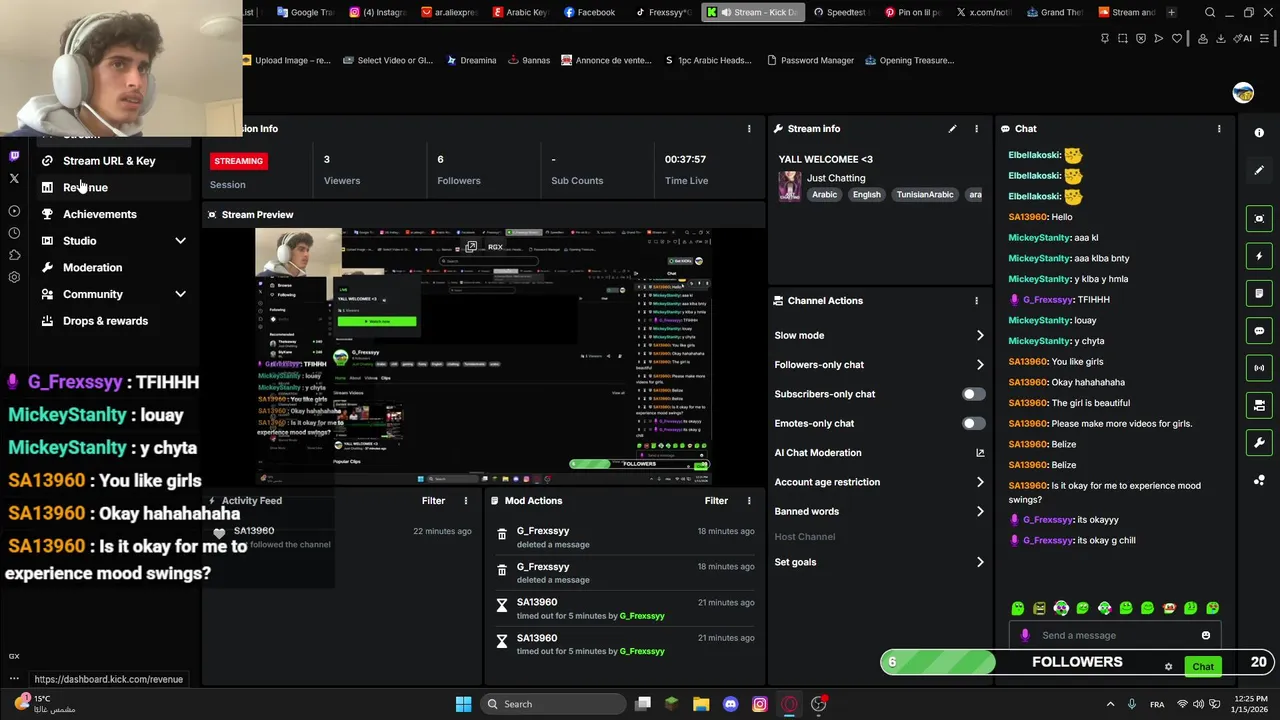The width and height of the screenshot is (1280, 720).
Task: Click the broadcast signal icon in right toolbar
Action: (x=1259, y=368)
